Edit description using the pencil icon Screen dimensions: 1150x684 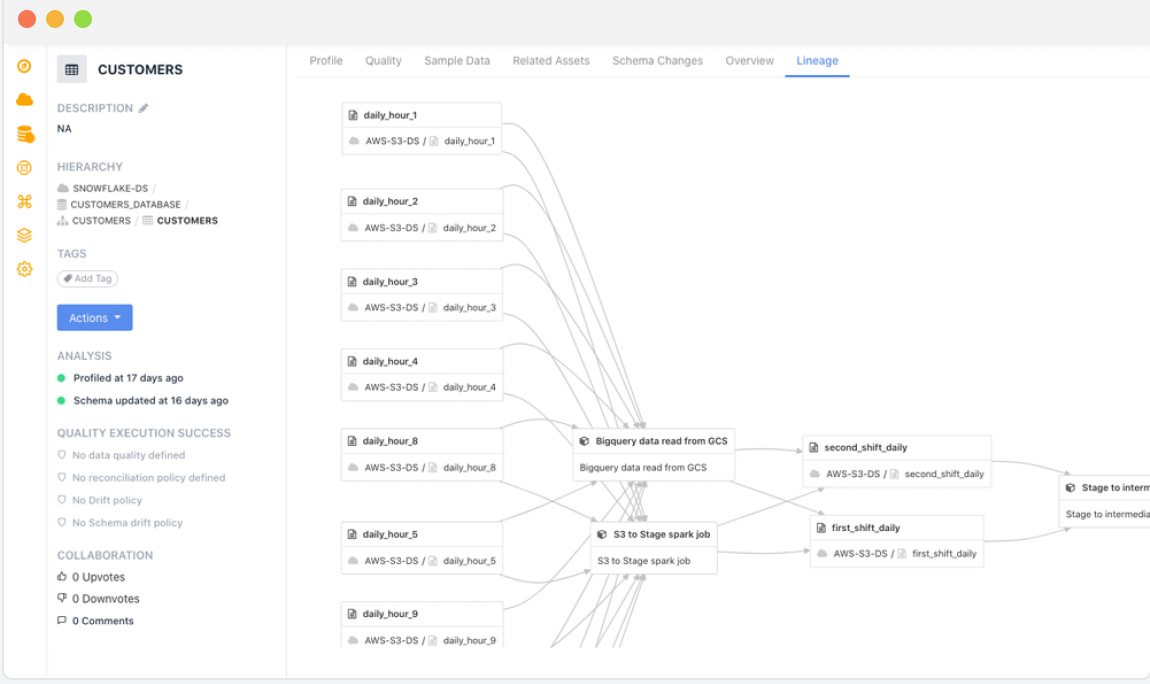[144, 108]
